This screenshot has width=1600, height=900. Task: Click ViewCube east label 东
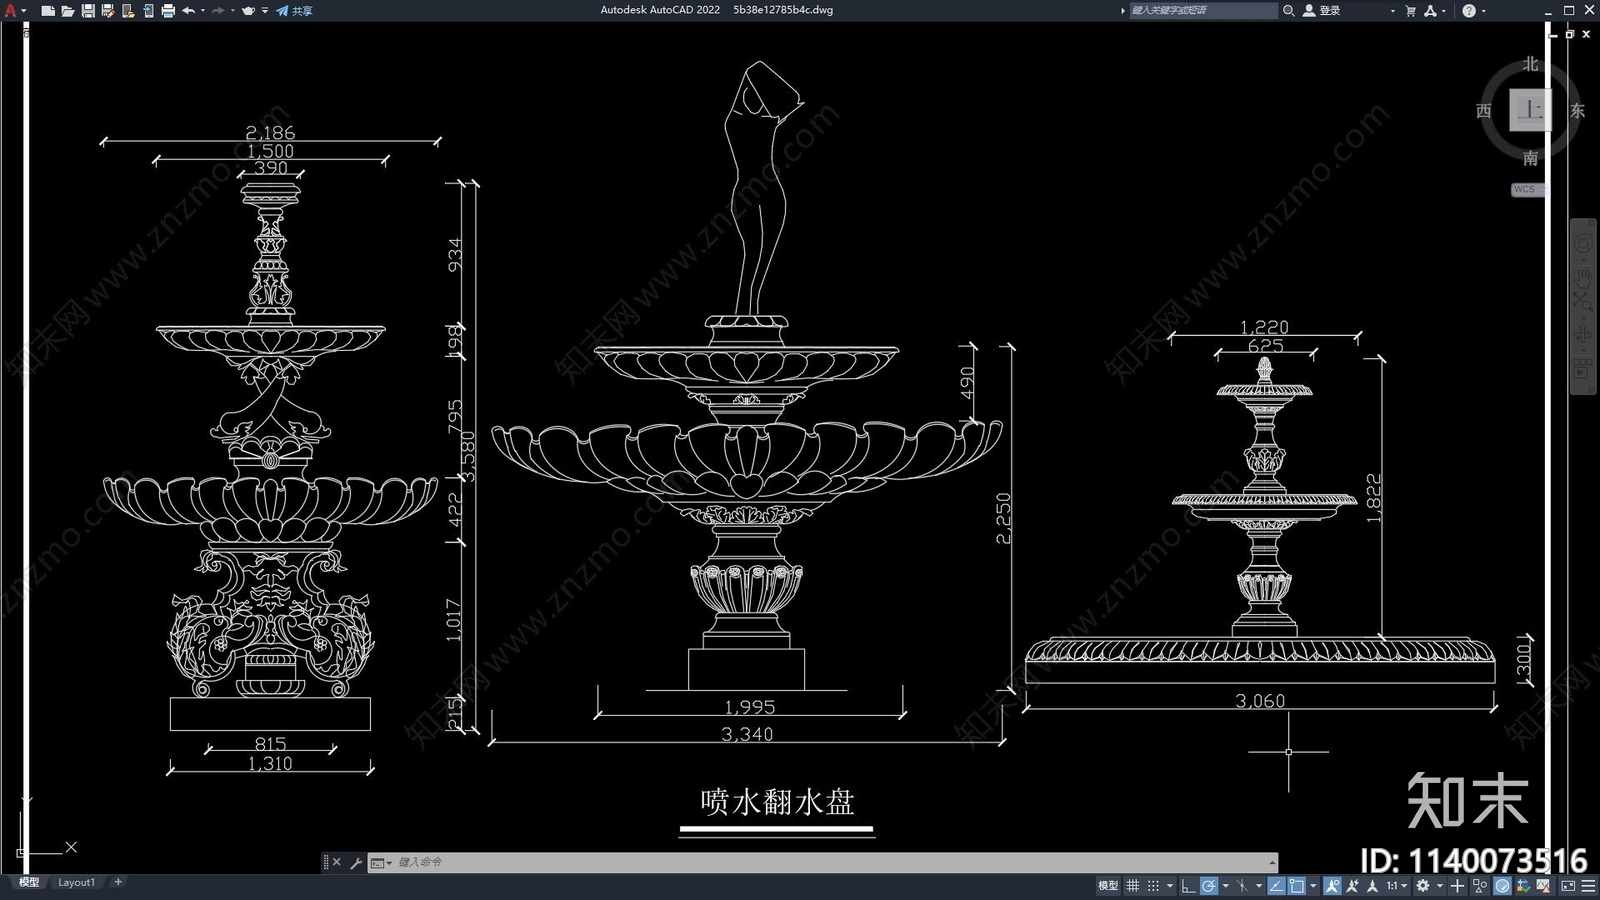[1577, 110]
